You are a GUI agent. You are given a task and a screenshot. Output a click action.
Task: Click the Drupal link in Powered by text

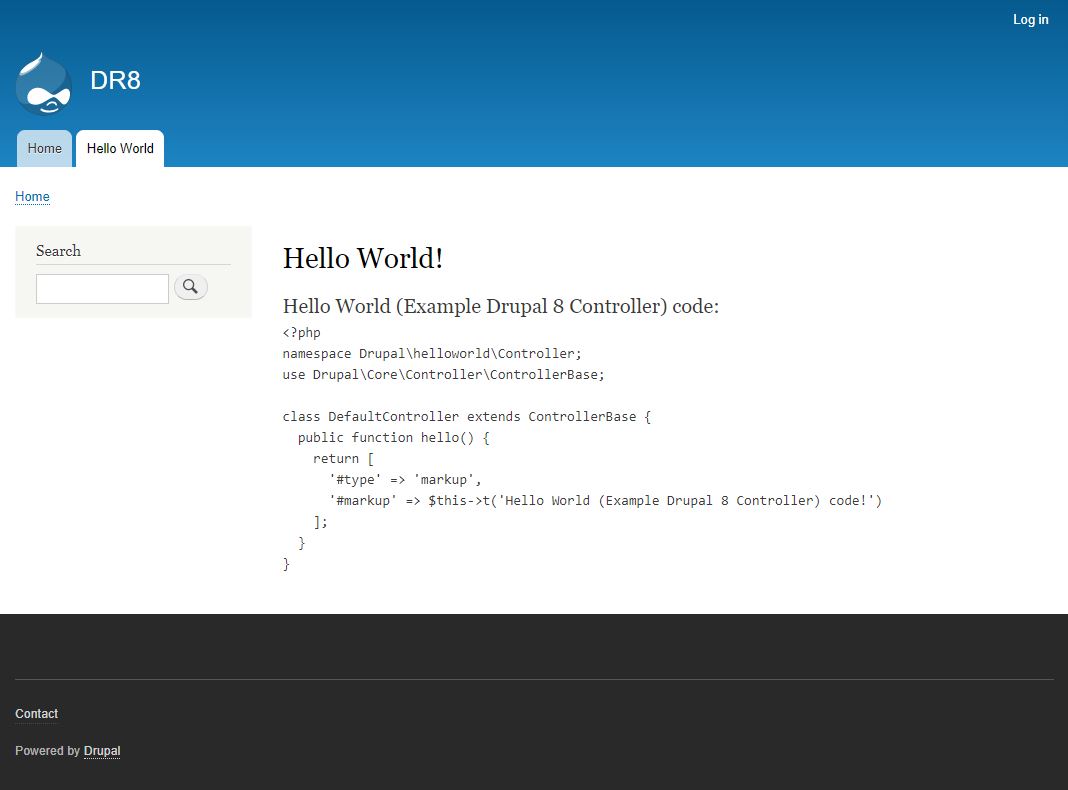102,751
